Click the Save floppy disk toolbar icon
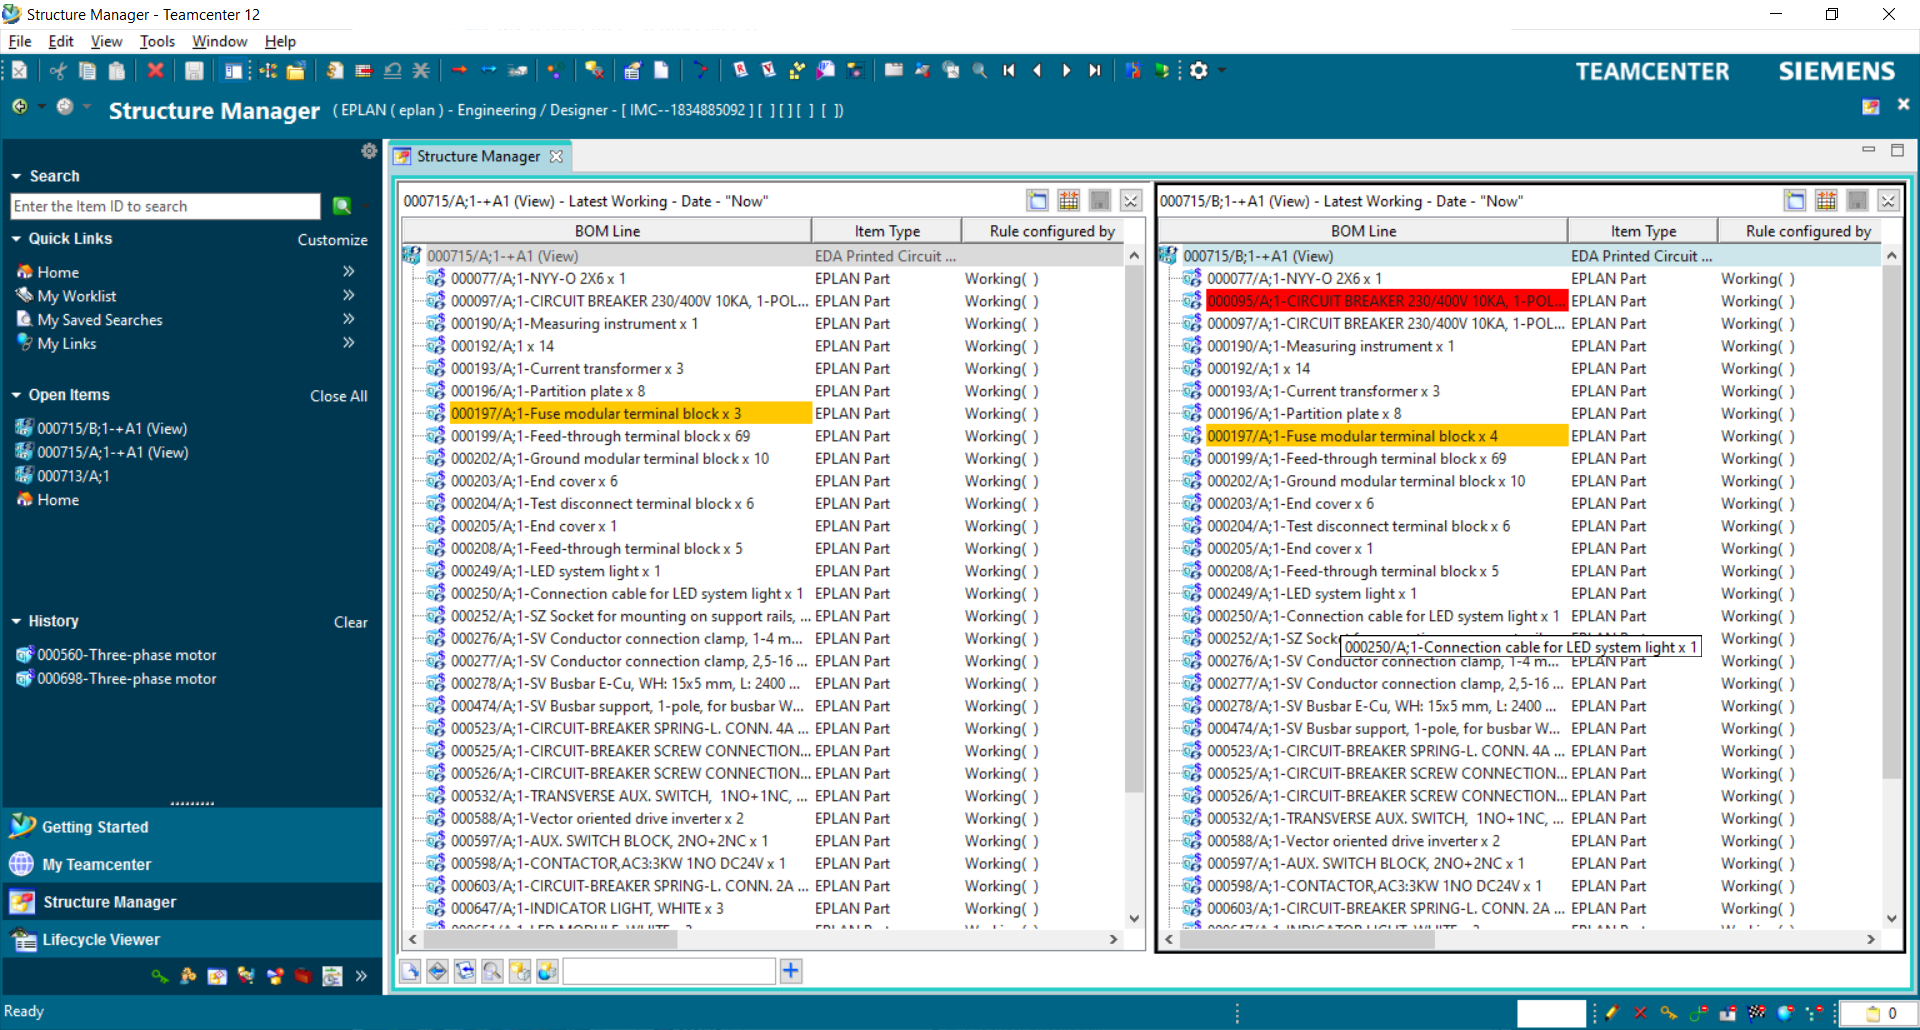 click(194, 71)
